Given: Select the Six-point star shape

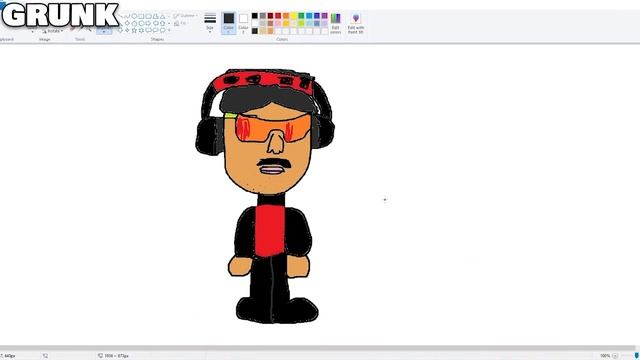Looking at the screenshot, I should (x=142, y=30).
